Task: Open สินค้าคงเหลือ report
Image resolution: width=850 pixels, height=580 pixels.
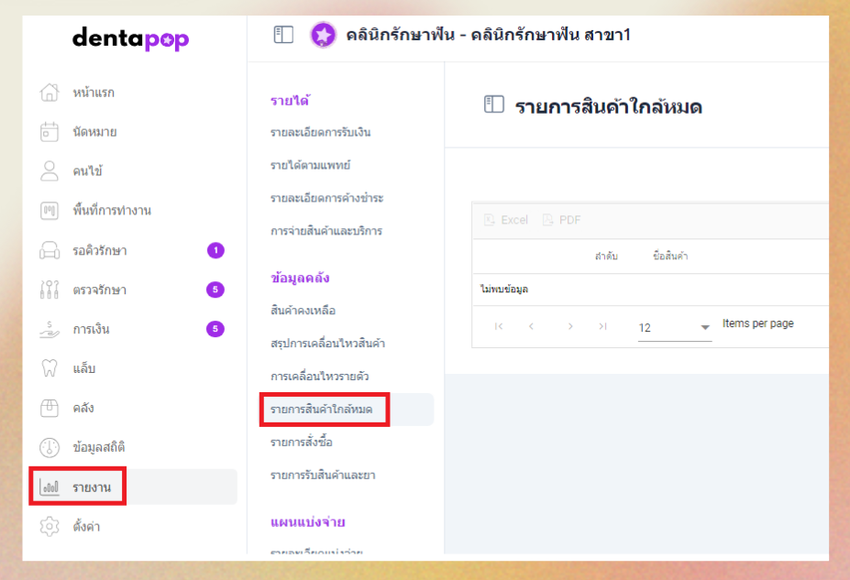Action: click(x=303, y=311)
